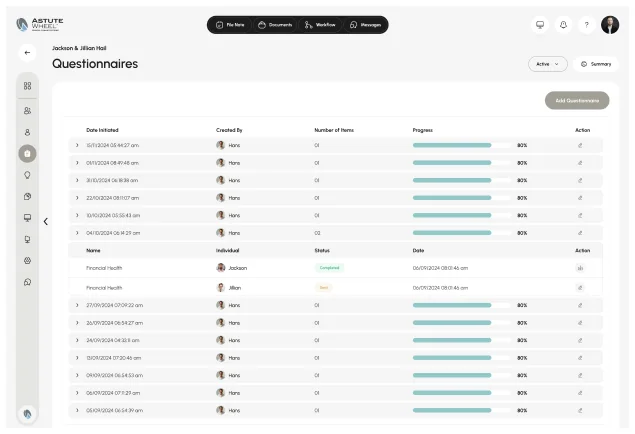
Task: Open the Active status dropdown
Action: click(x=548, y=64)
